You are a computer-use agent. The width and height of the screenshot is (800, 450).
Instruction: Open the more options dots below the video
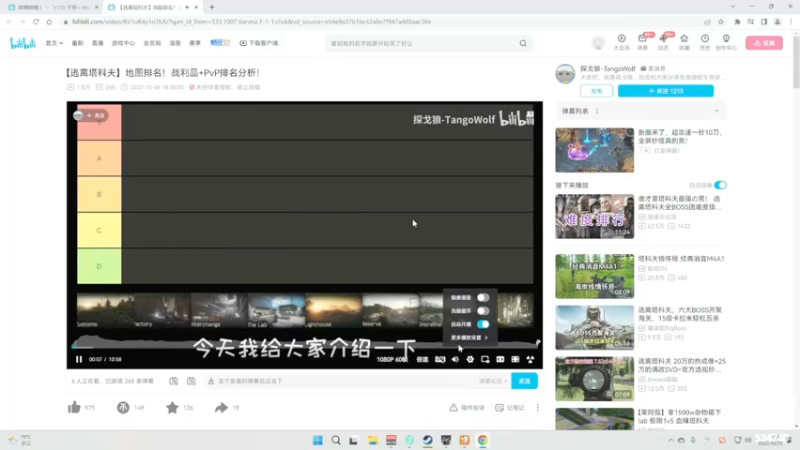click(537, 408)
